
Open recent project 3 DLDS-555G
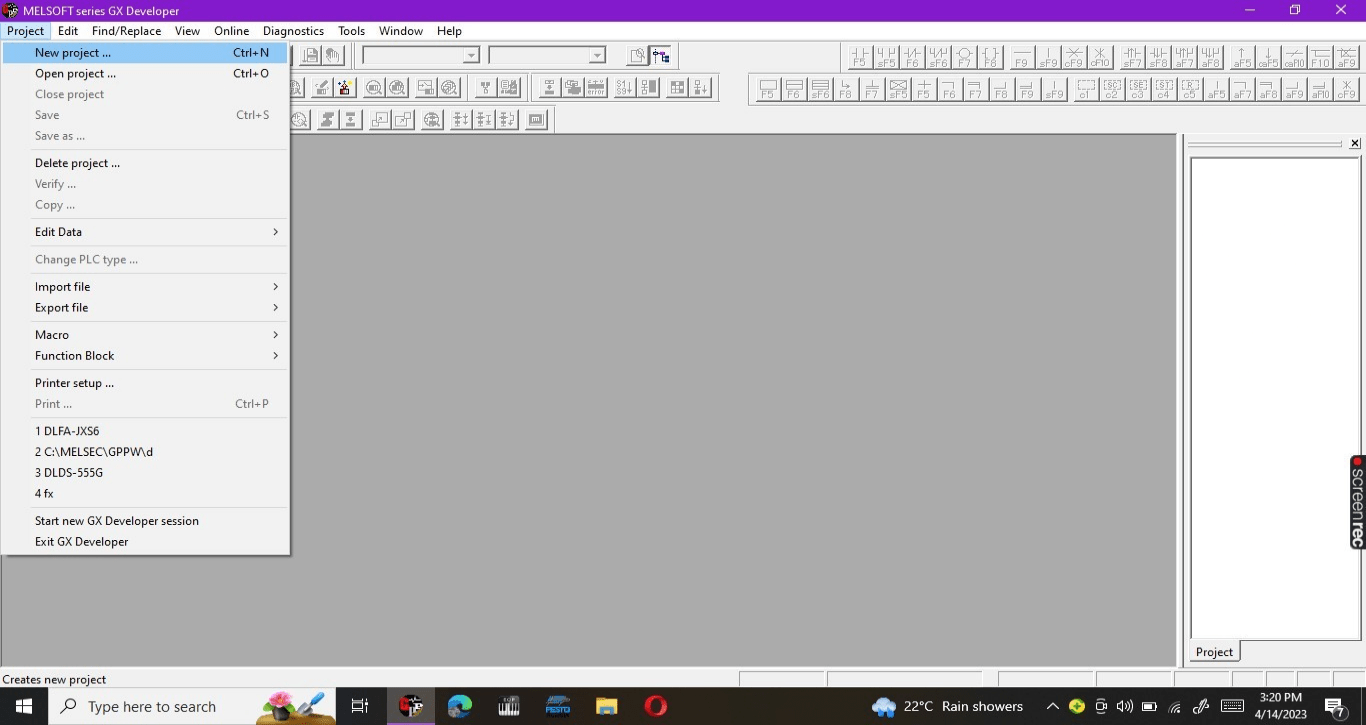point(146,473)
